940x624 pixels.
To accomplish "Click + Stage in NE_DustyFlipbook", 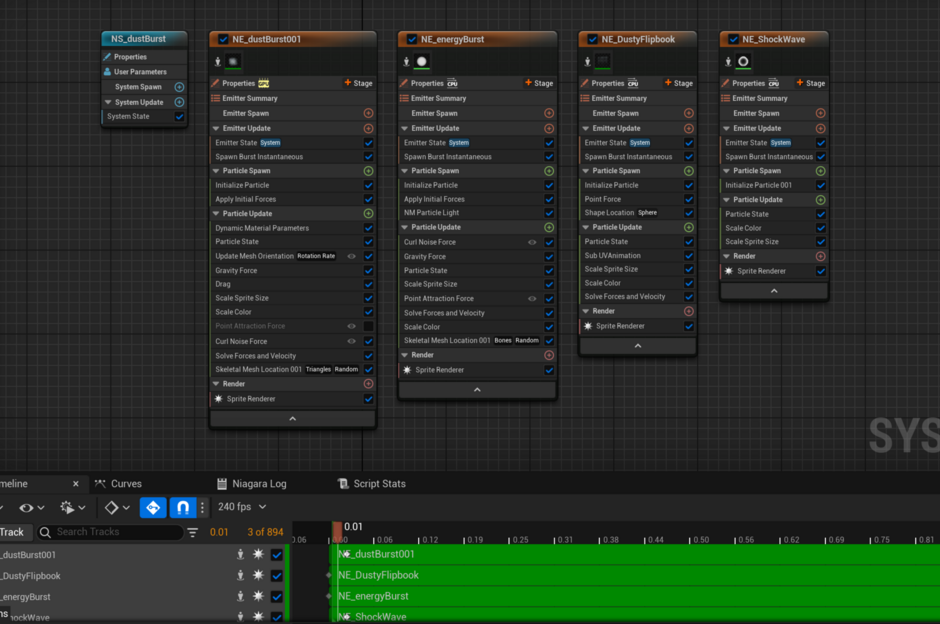I will pyautogui.click(x=679, y=83).
